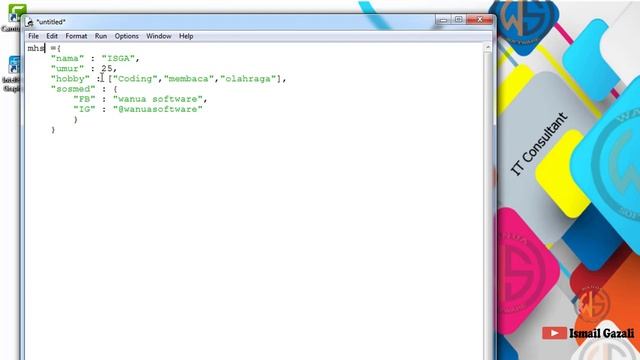Viewport: 640px width, 360px height.
Task: Click the "@wanuasoftware" string
Action: tap(158, 109)
